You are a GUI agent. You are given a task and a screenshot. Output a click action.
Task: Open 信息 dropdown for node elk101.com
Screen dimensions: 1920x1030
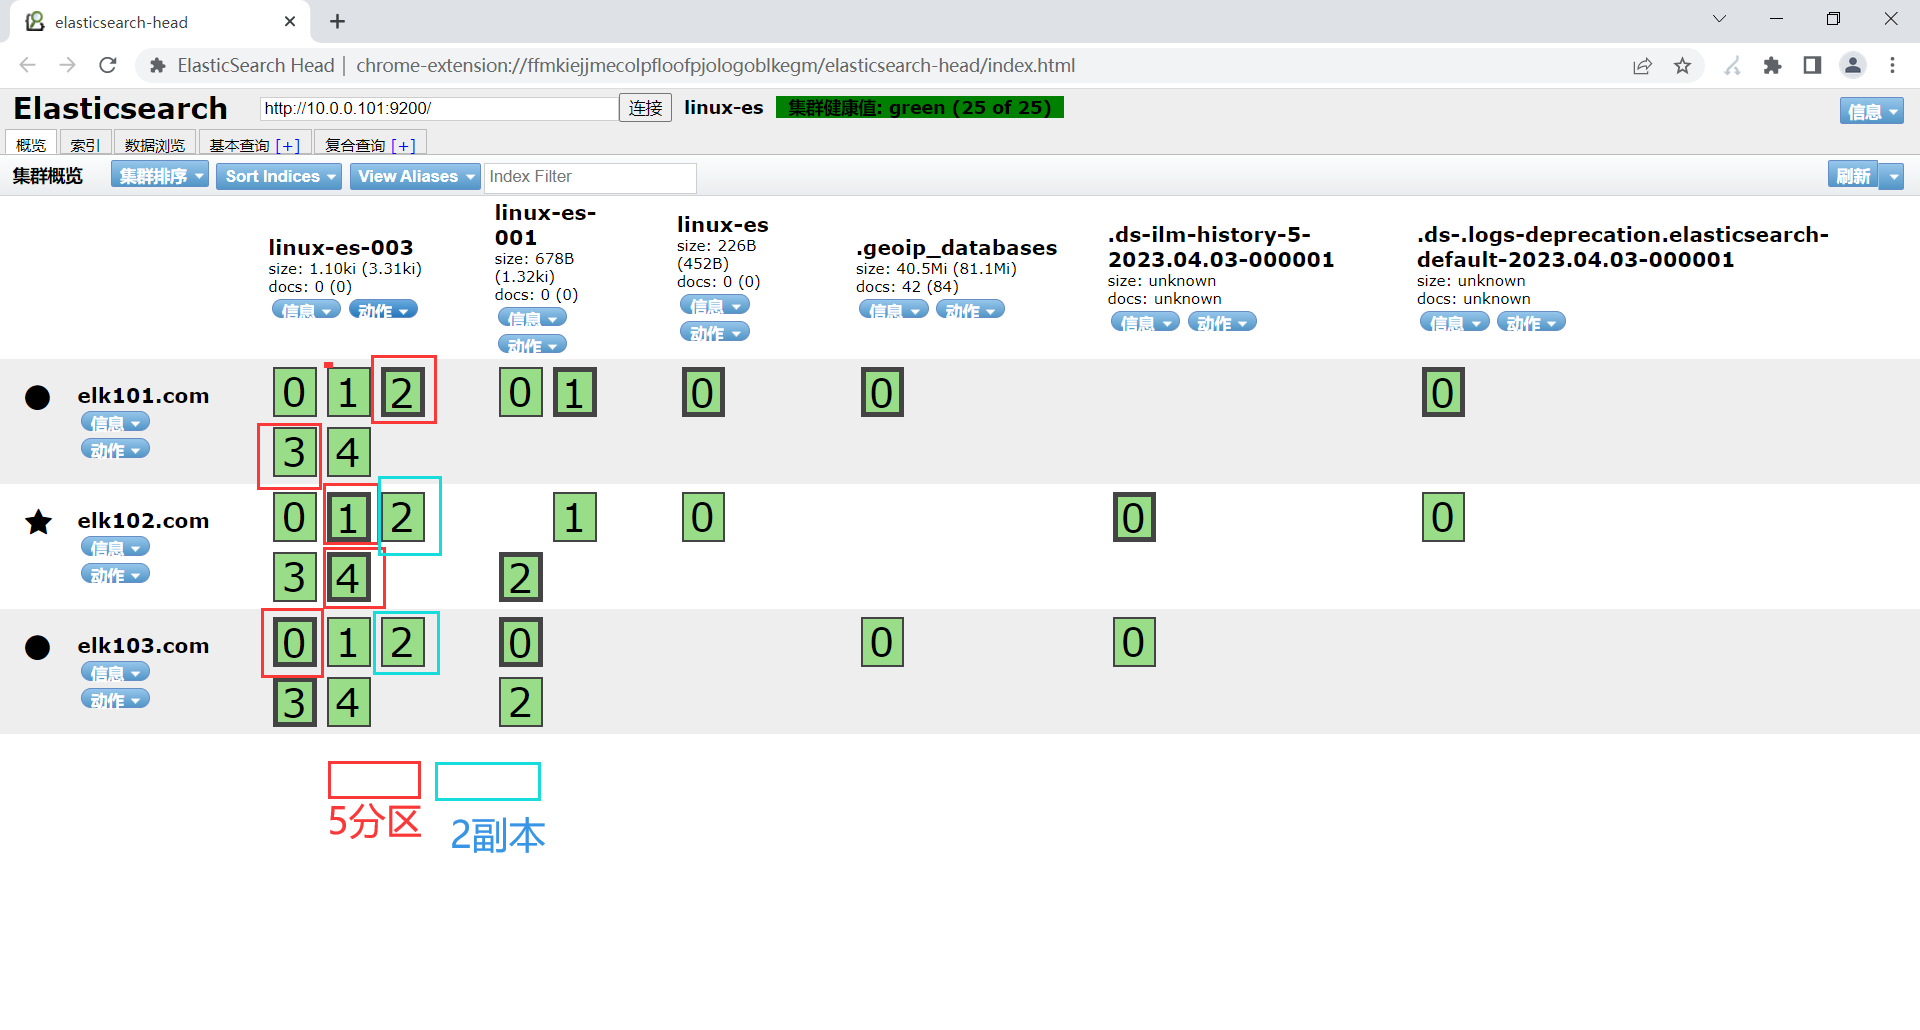click(x=115, y=422)
